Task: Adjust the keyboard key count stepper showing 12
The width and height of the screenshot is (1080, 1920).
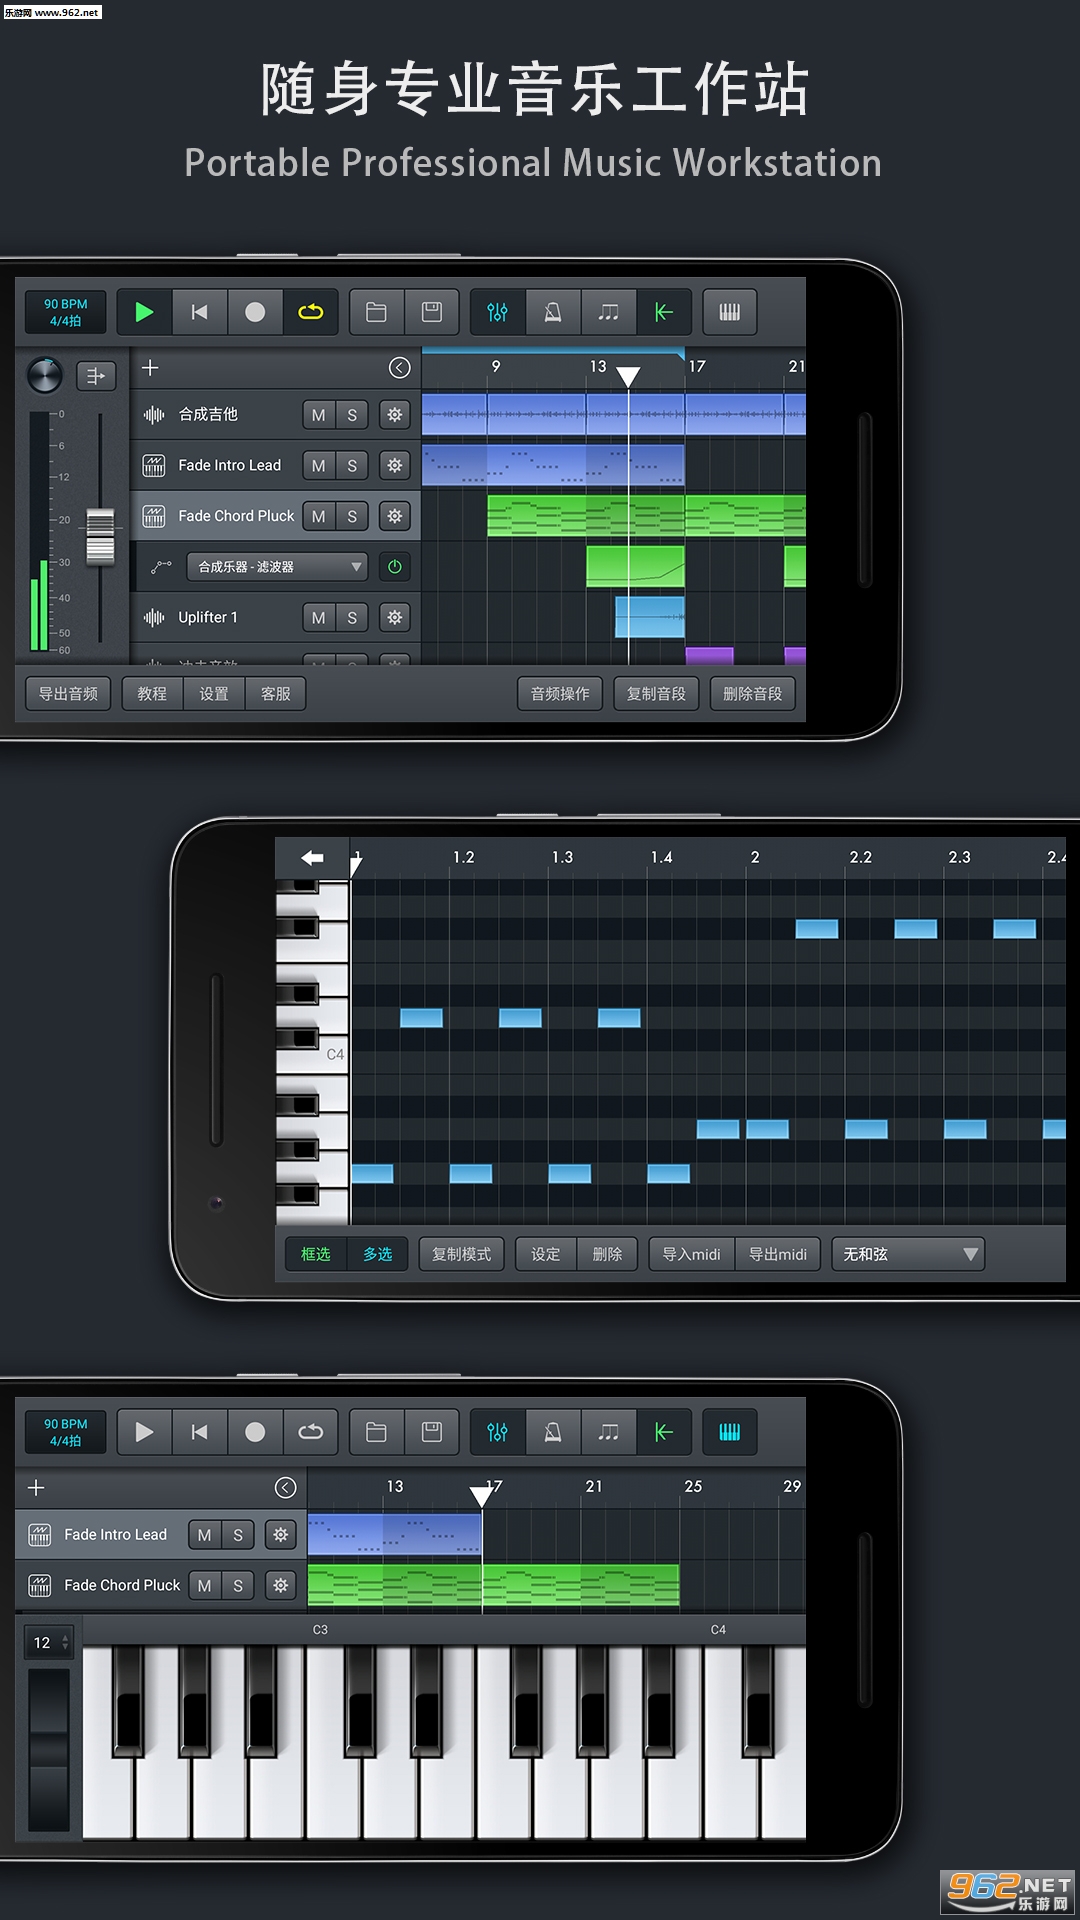Action: (48, 1642)
